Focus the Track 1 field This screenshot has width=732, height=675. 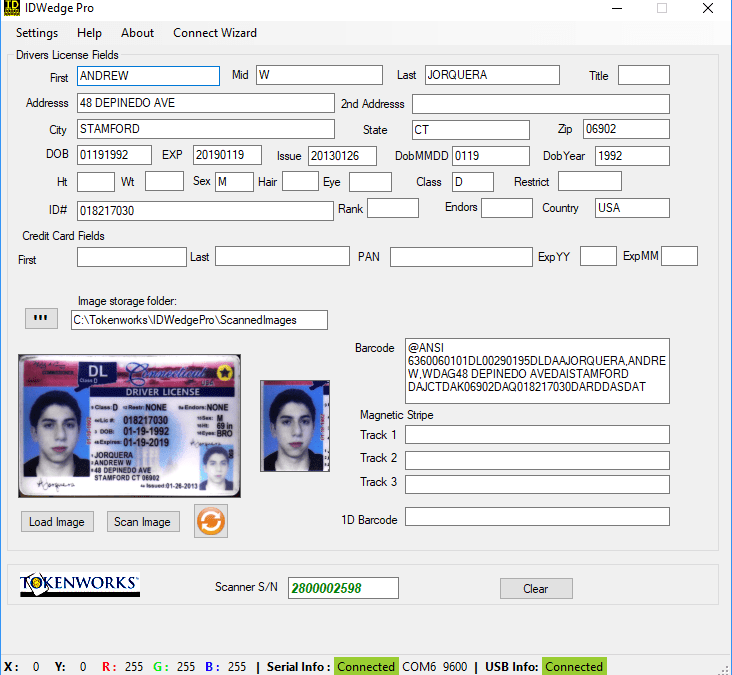537,435
